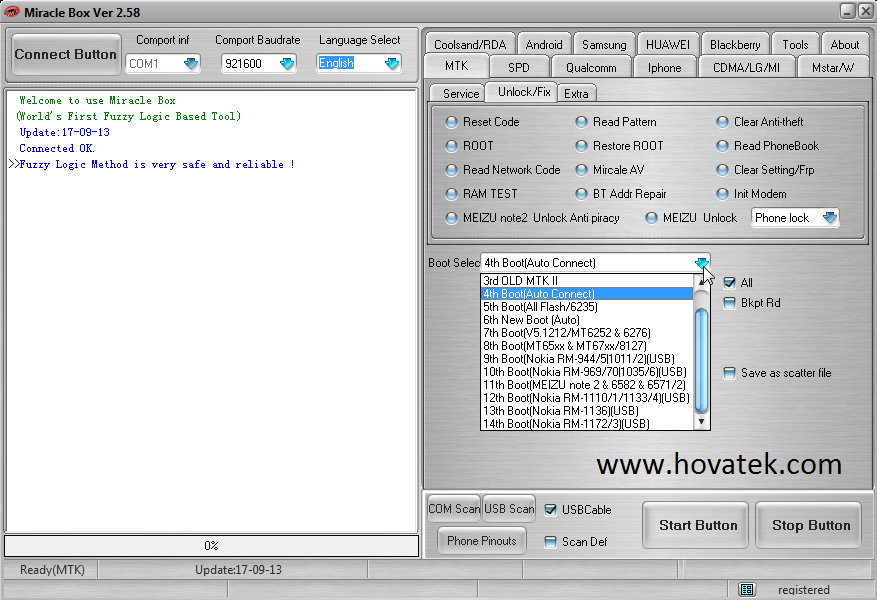Select Read PhoneBook radio button
The image size is (877, 600).
(x=723, y=146)
